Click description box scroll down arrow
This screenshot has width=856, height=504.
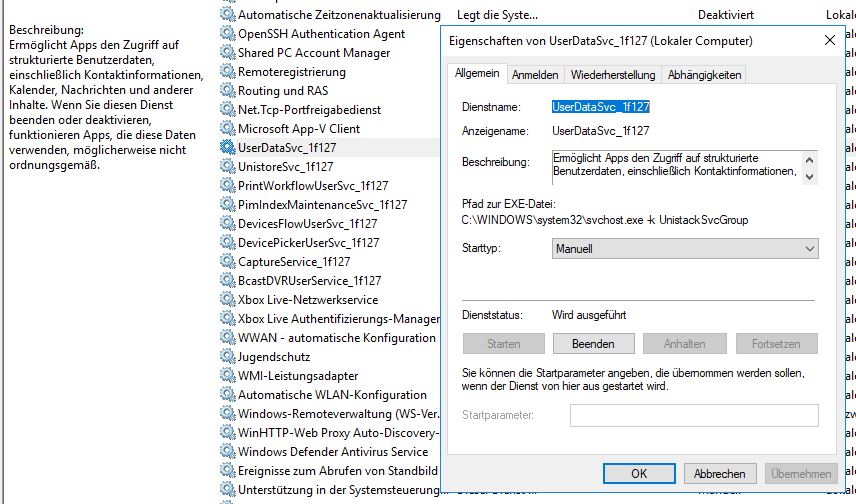coord(810,176)
